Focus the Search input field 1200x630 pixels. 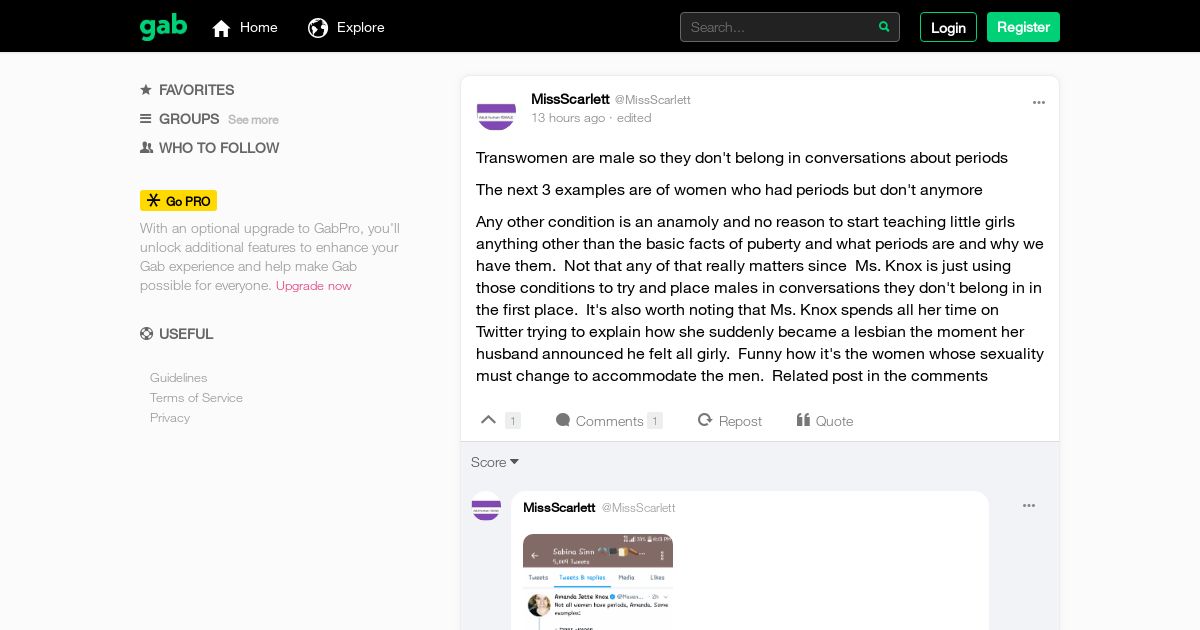[x=779, y=27]
